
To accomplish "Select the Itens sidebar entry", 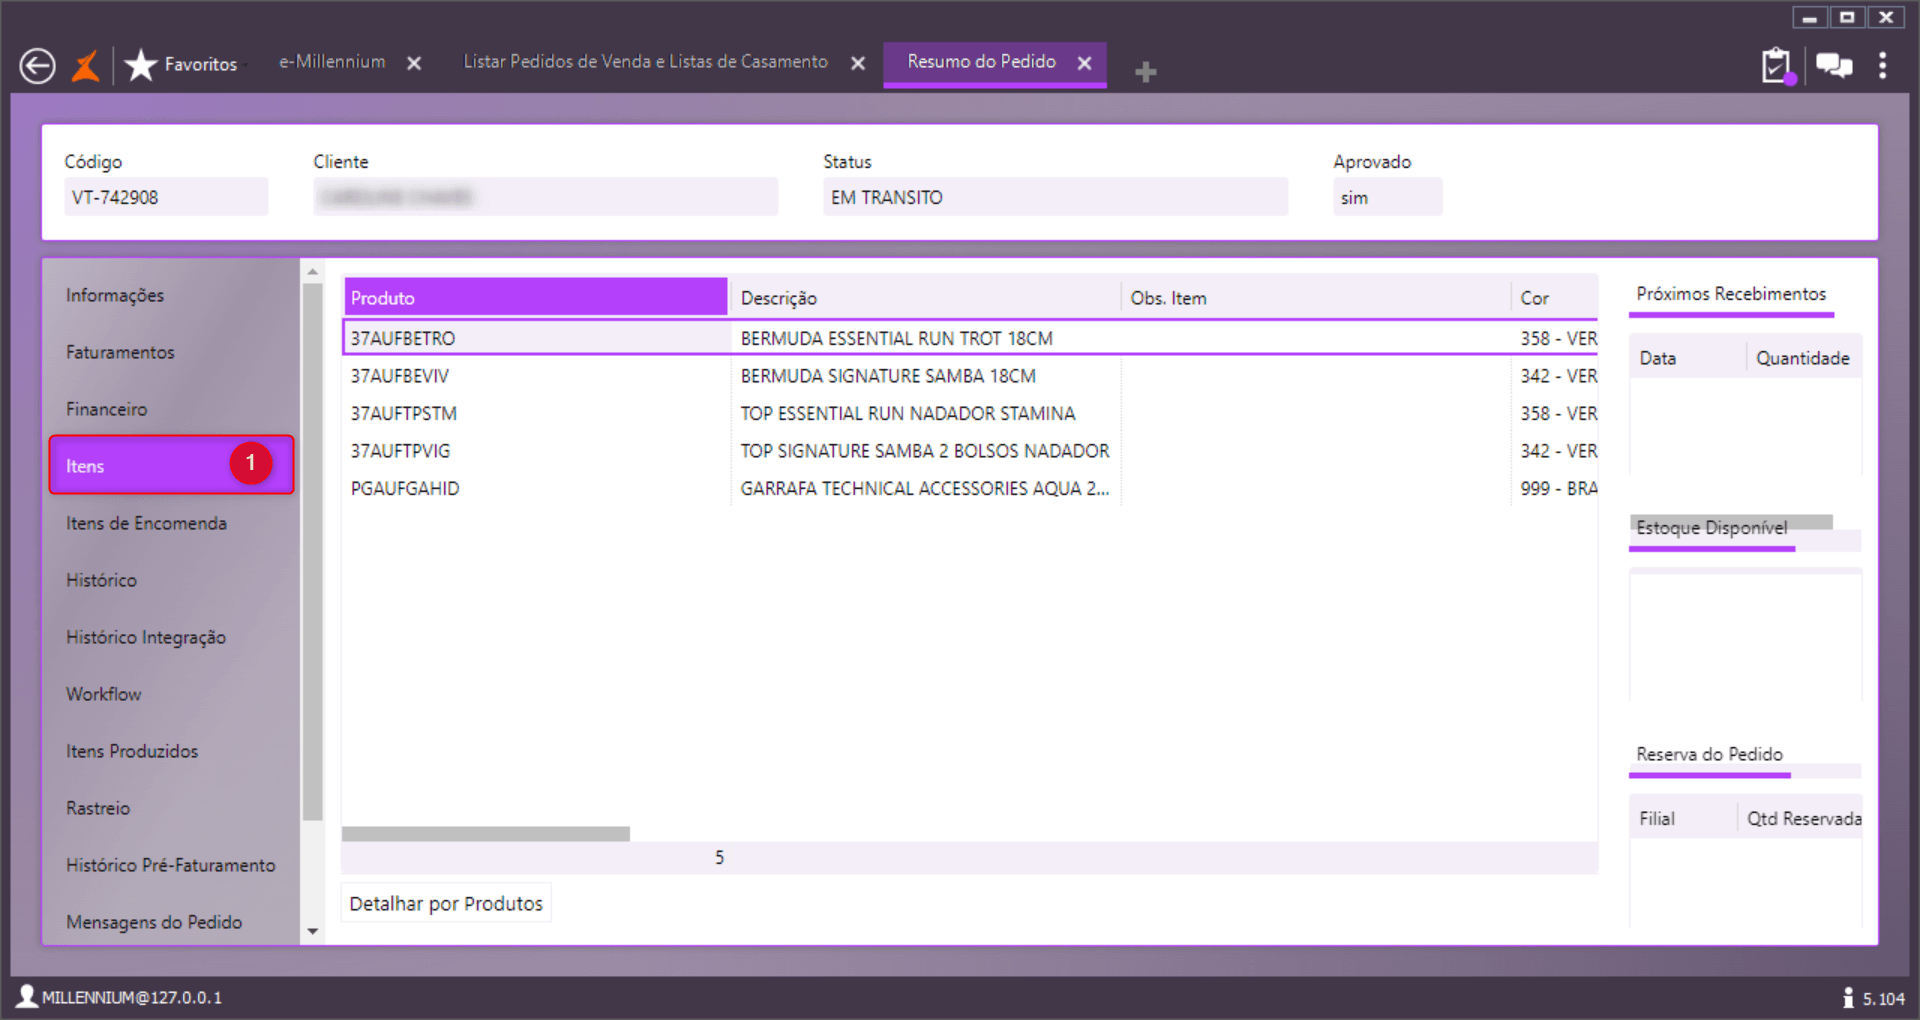I will 171,465.
